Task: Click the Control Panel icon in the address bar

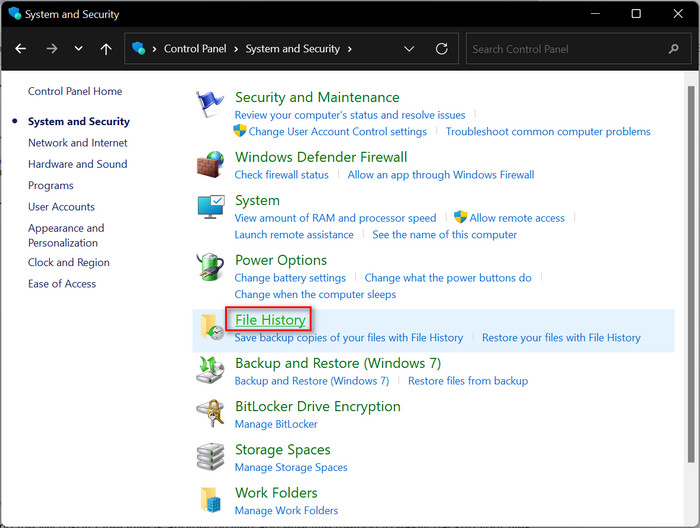Action: click(139, 48)
